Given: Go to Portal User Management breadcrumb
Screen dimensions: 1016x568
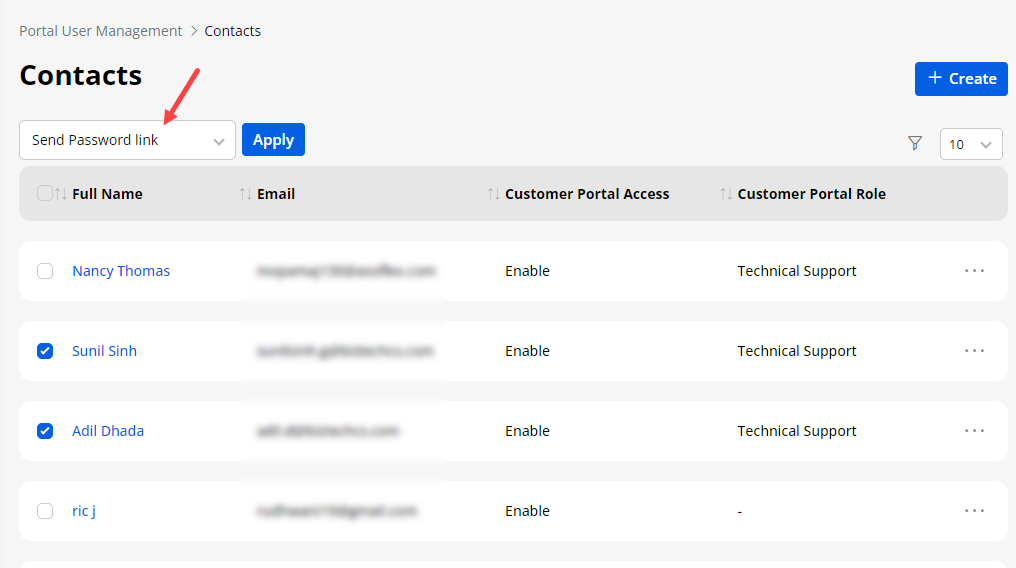Looking at the screenshot, I should (x=100, y=31).
